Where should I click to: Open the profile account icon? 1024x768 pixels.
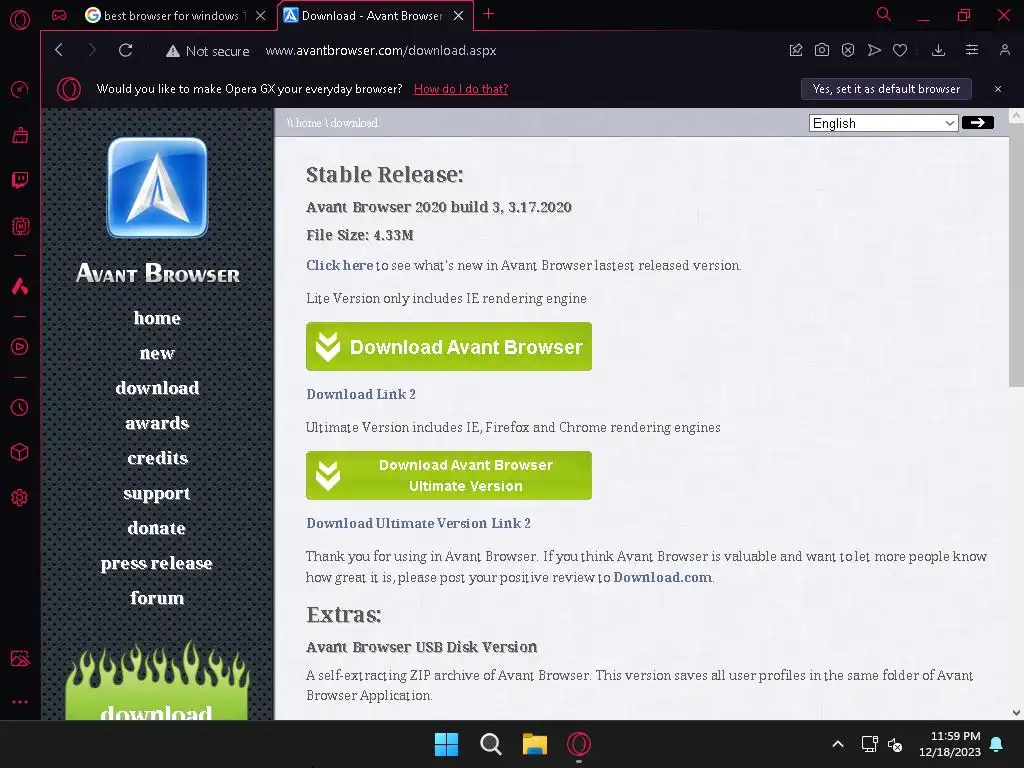(1004, 50)
